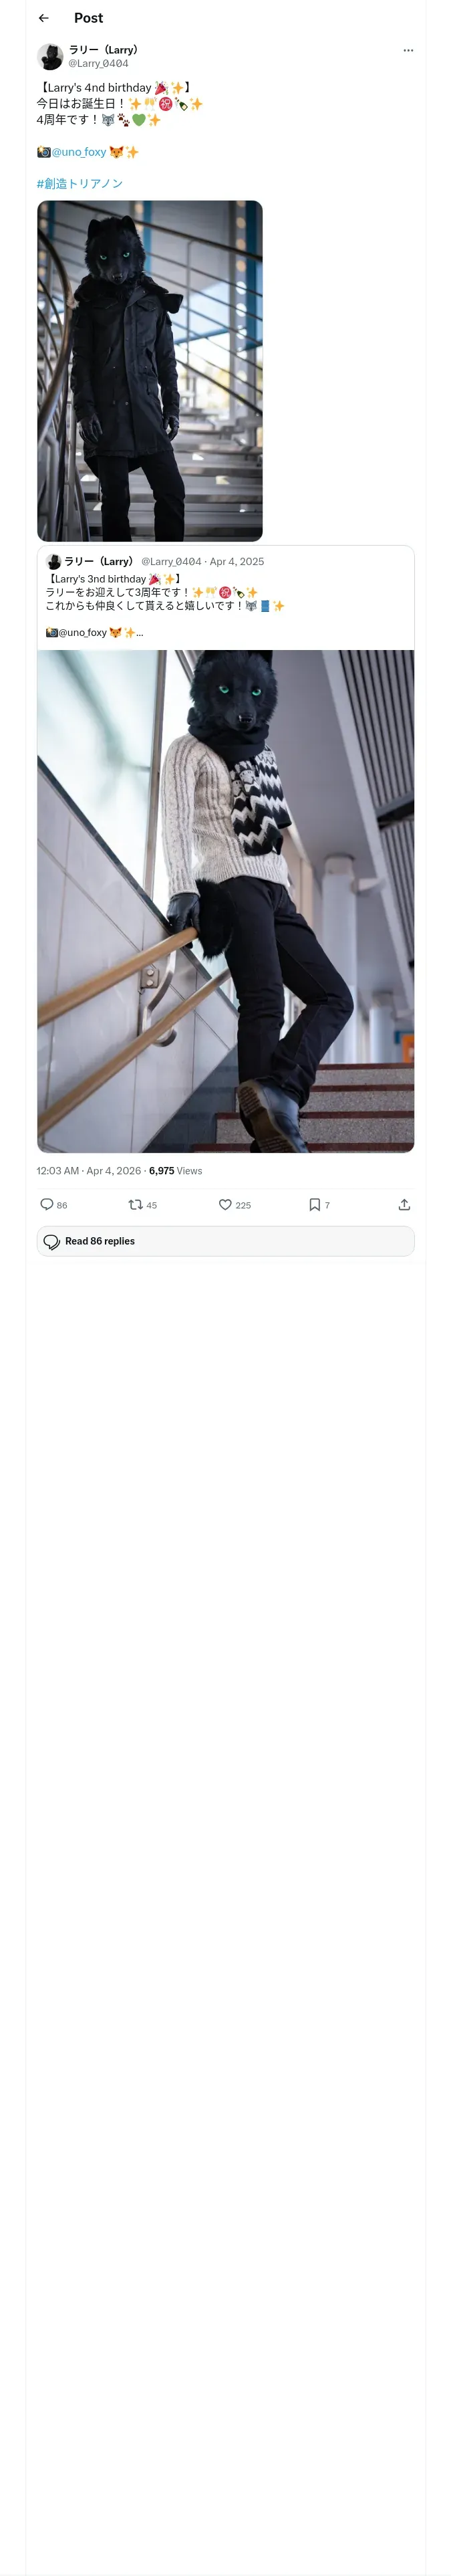Click the @Larry_0404 handle under name
Viewport: 451px width, 2576px height.
(98, 63)
